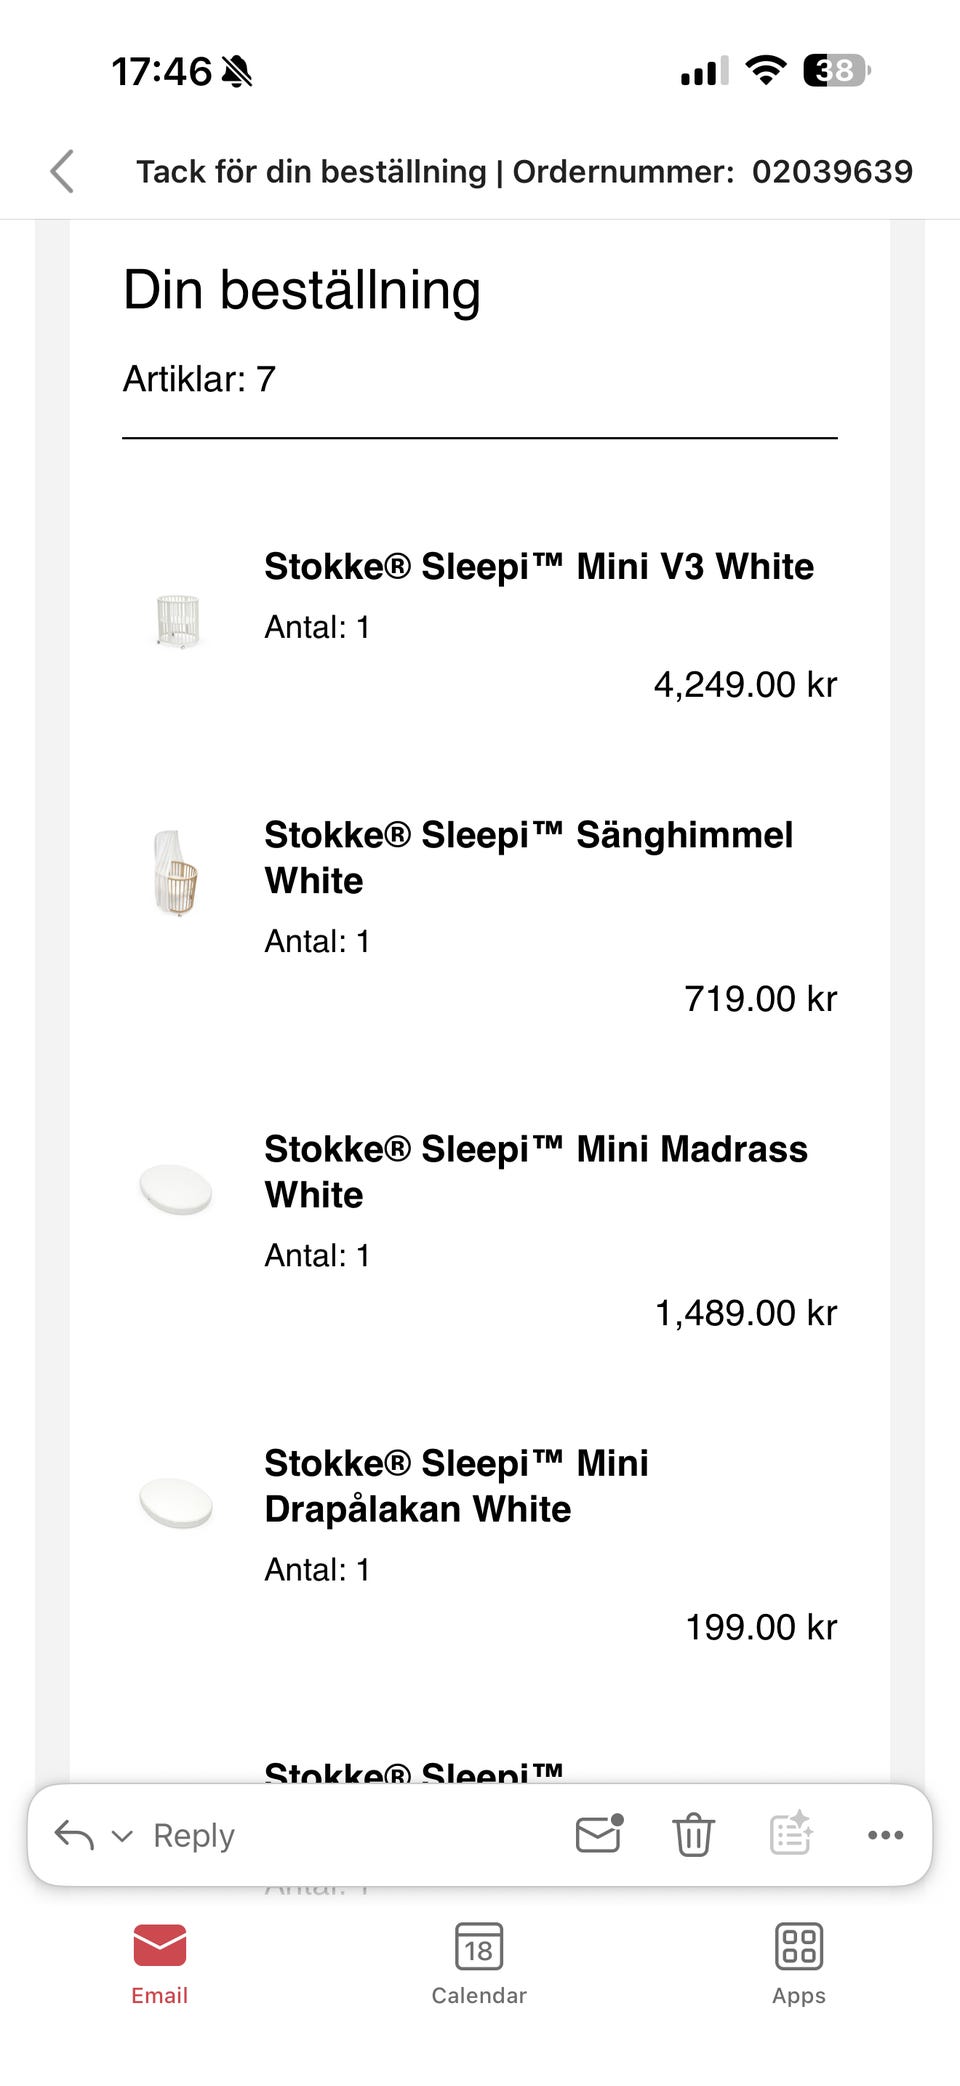Delete email using trash icon
The image size is (960, 2086).
pyautogui.click(x=693, y=1835)
